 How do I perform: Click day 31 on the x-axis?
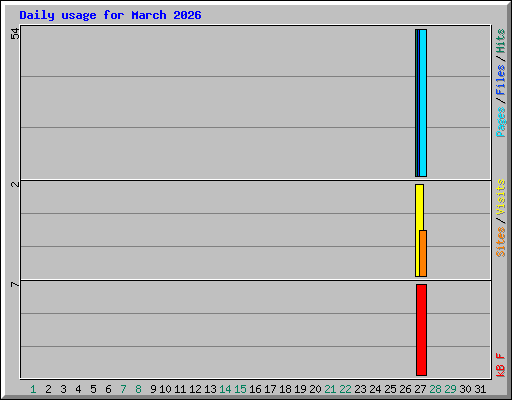[480, 389]
